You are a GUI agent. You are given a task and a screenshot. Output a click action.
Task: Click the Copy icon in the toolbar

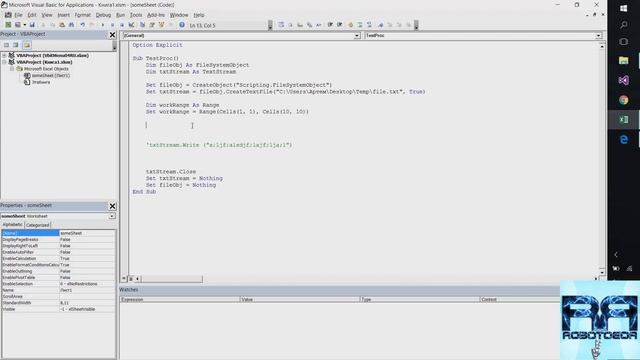pyautogui.click(x=52, y=25)
